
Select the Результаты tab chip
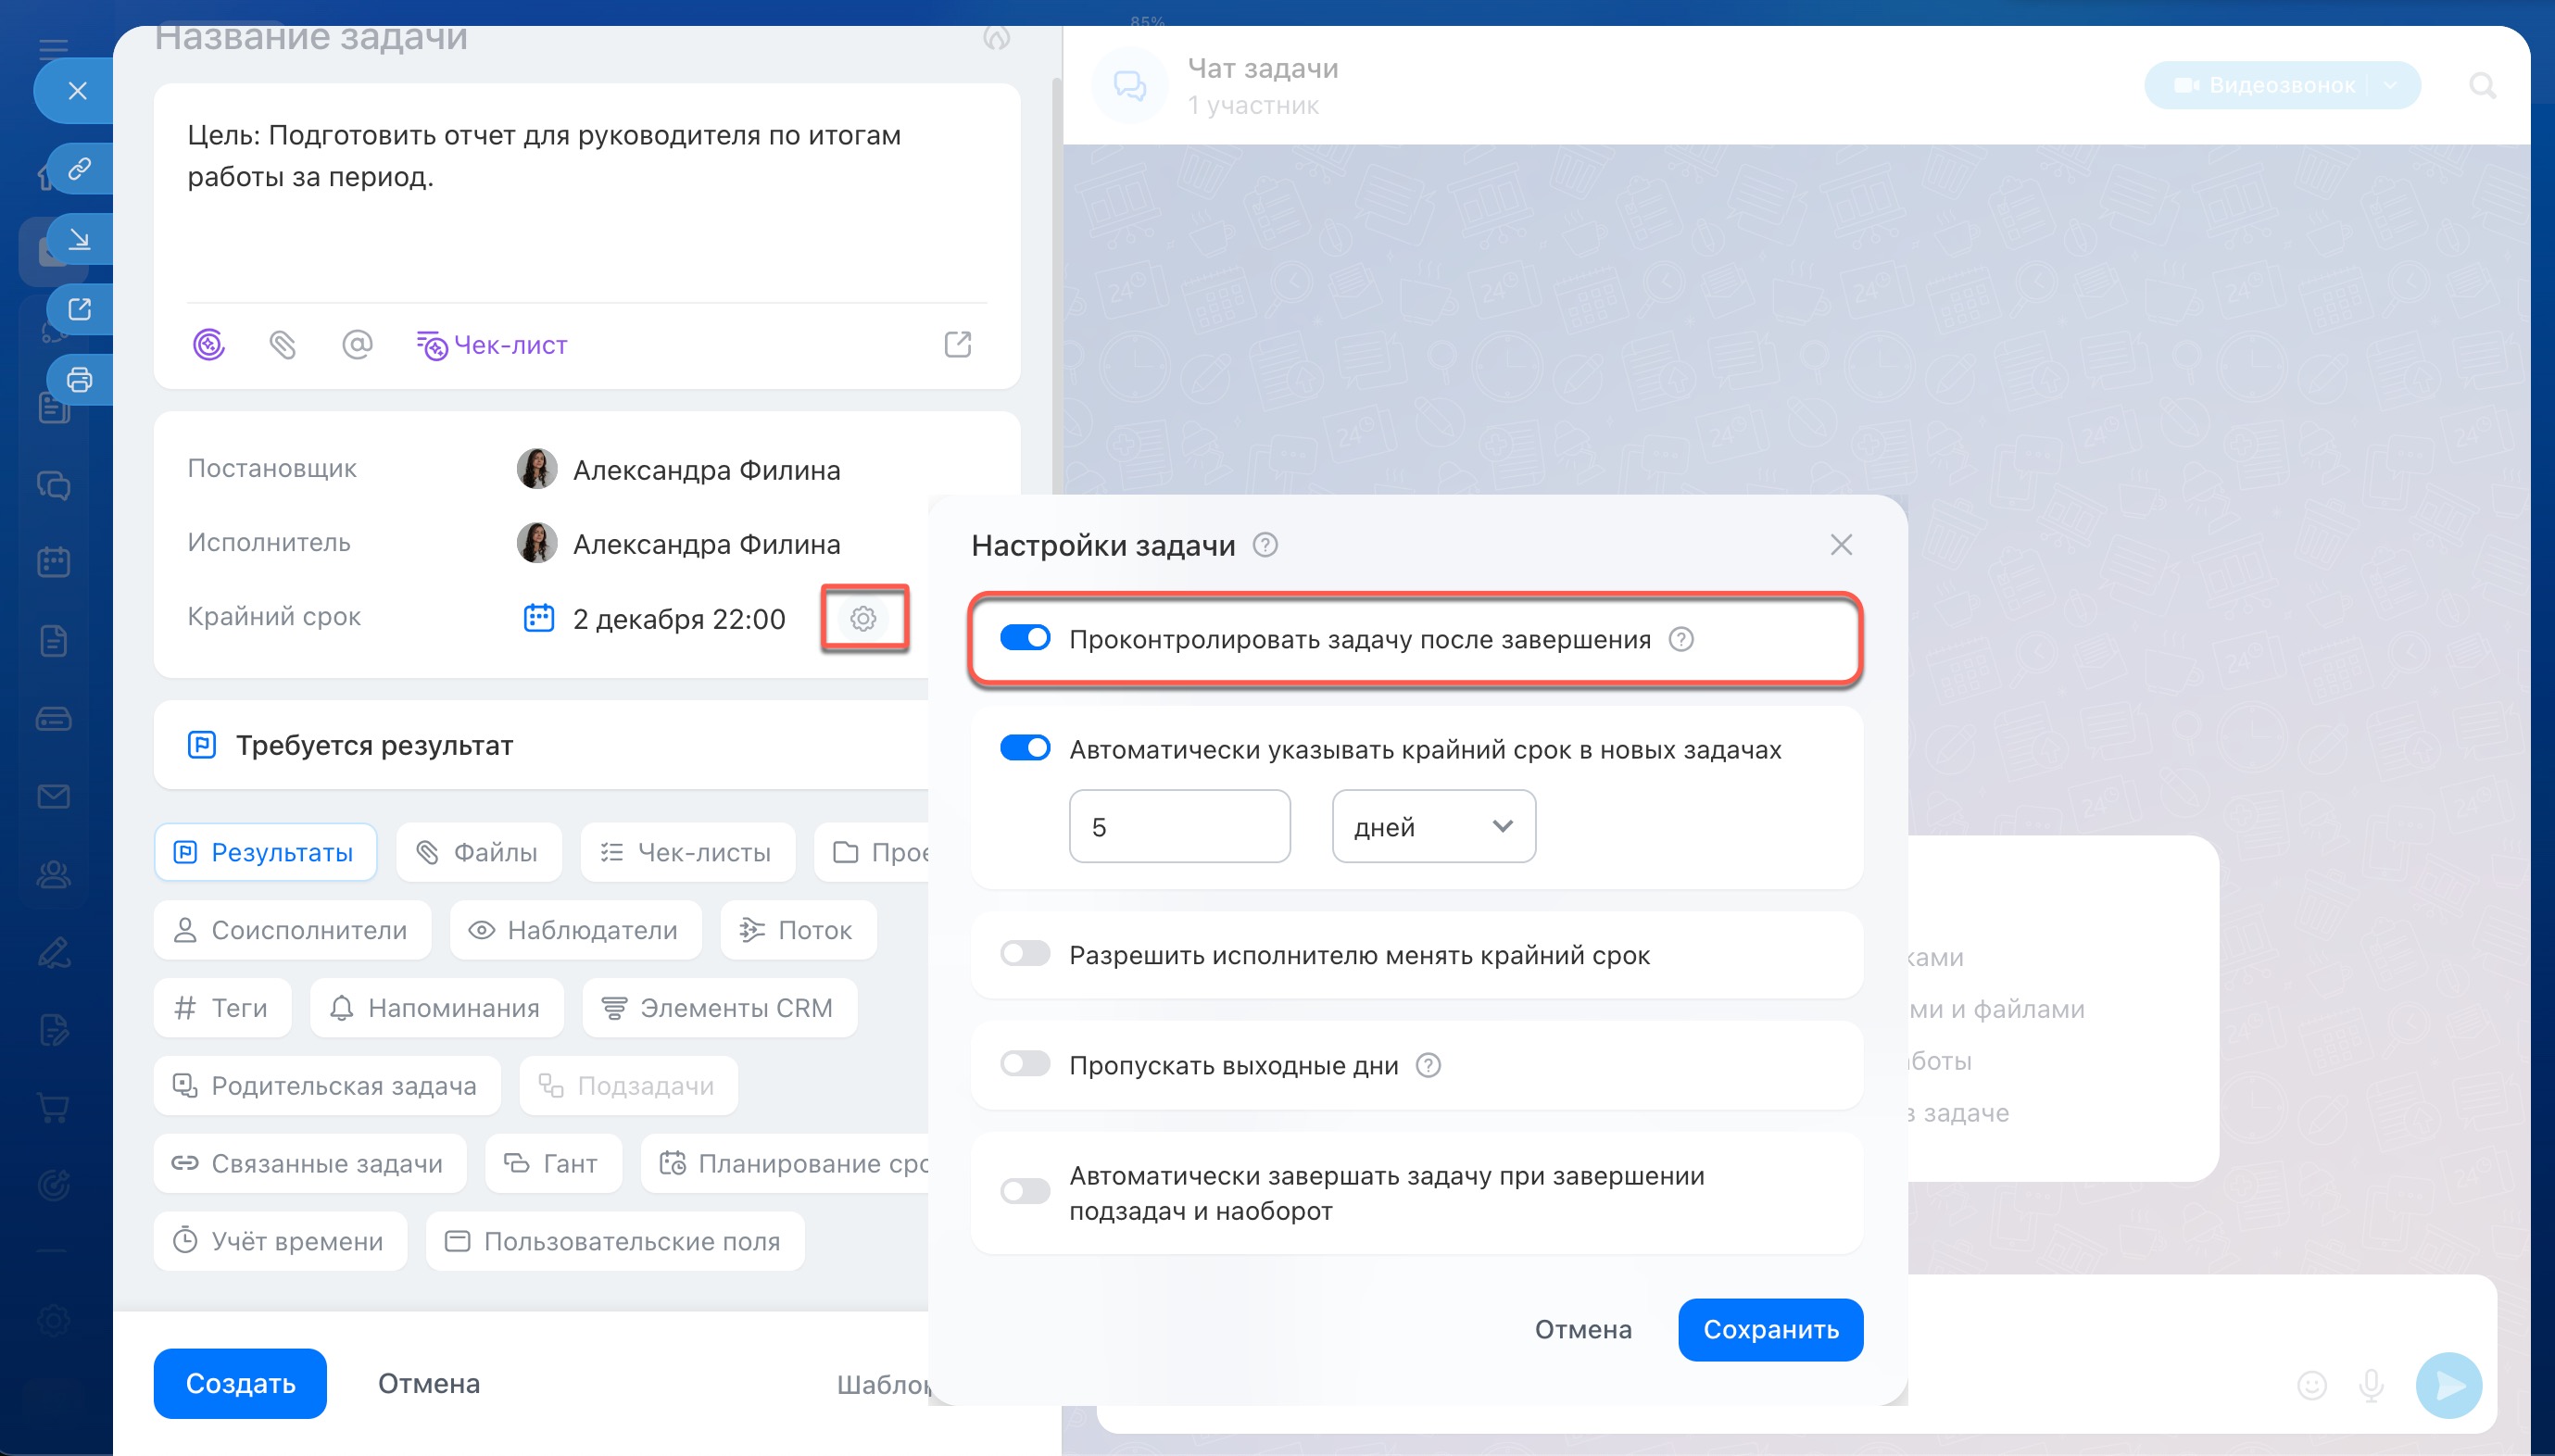pyautogui.click(x=265, y=852)
